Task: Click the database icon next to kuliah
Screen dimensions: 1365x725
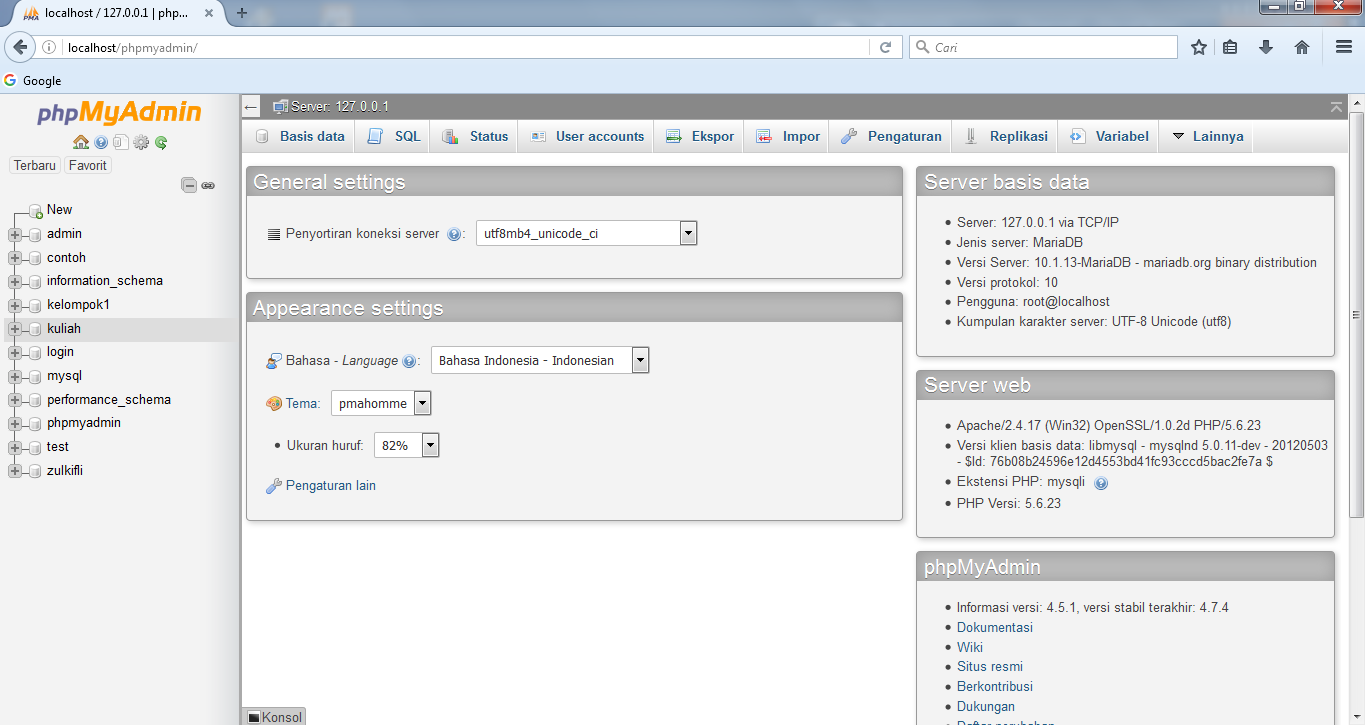Action: (x=35, y=329)
